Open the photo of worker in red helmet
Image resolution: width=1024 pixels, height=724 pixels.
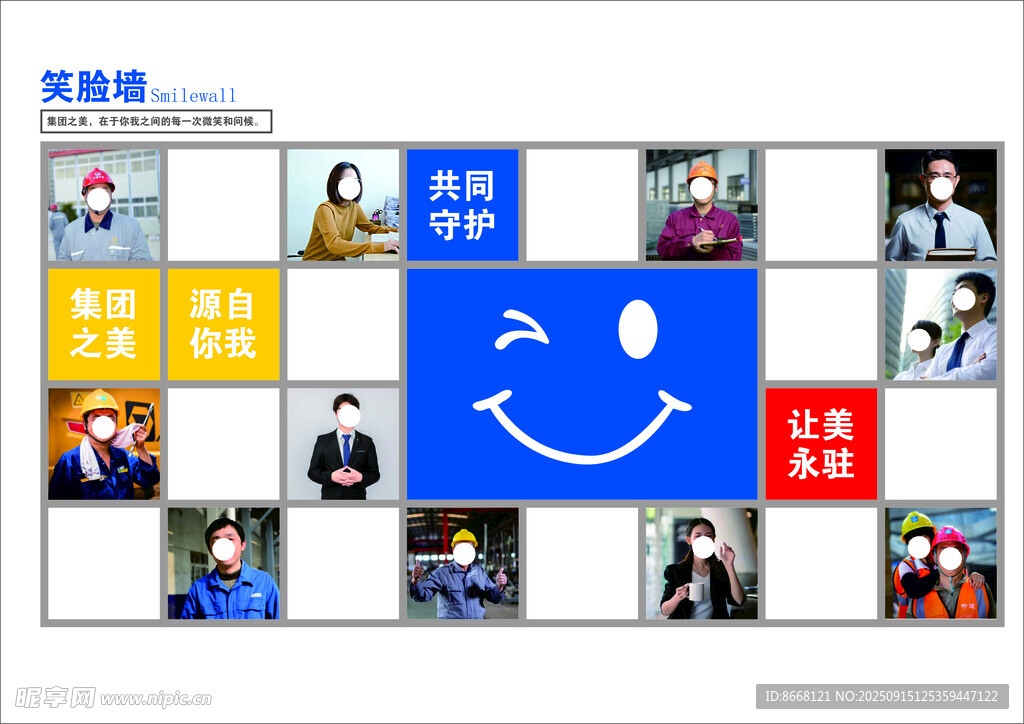point(104,205)
